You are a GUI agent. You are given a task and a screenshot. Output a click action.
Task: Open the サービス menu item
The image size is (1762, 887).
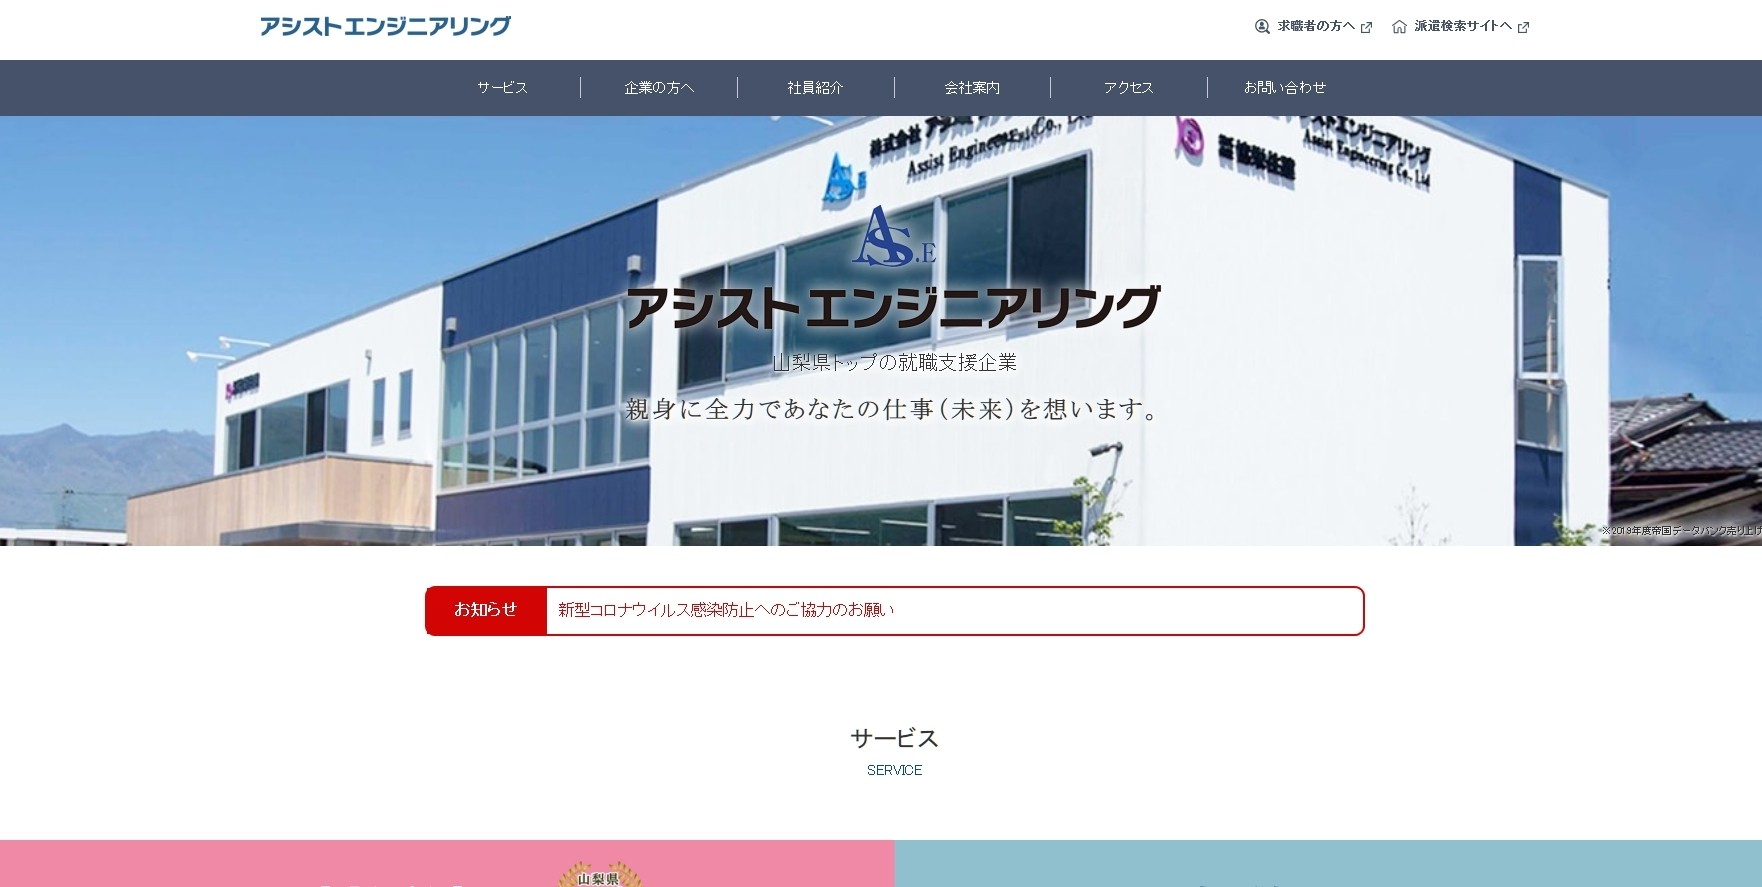pyautogui.click(x=502, y=88)
